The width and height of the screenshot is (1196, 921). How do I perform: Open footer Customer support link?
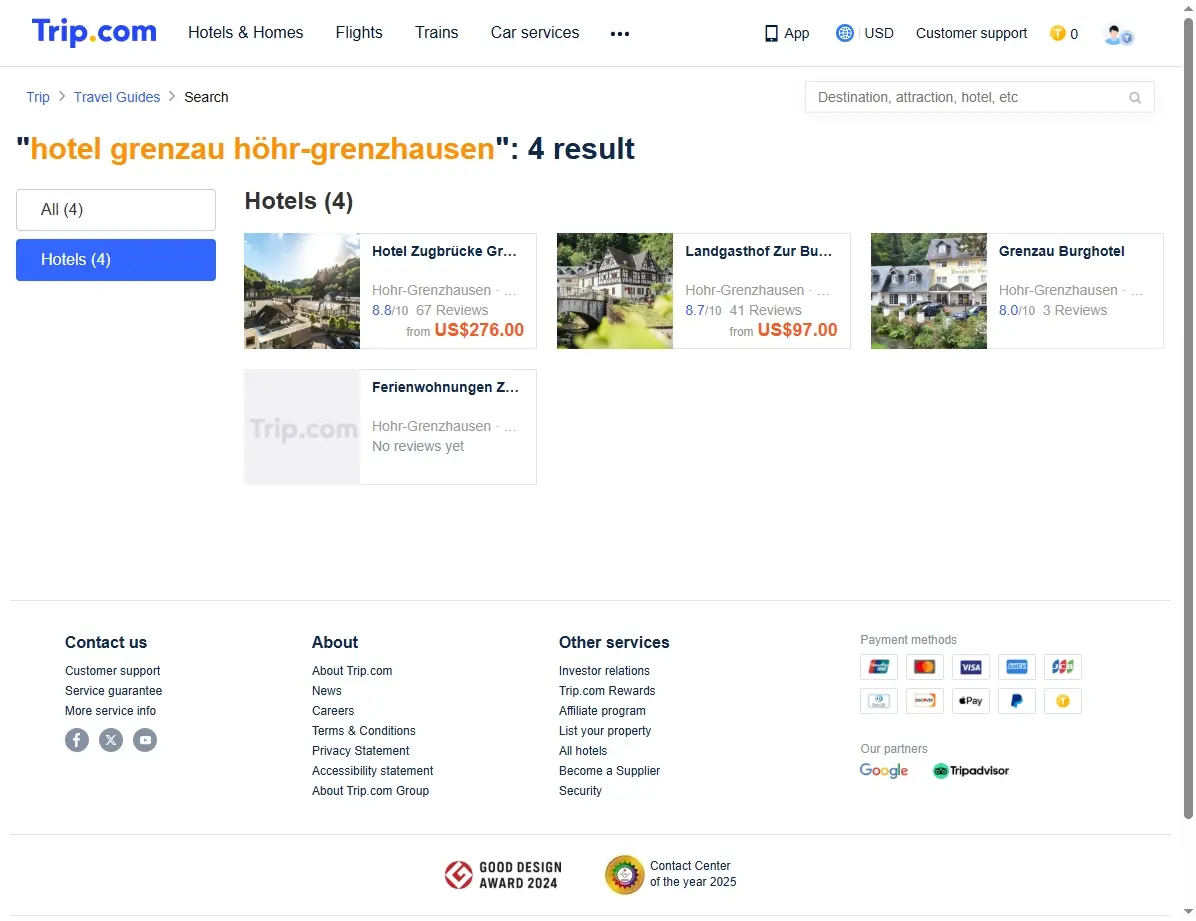pyautogui.click(x=113, y=671)
